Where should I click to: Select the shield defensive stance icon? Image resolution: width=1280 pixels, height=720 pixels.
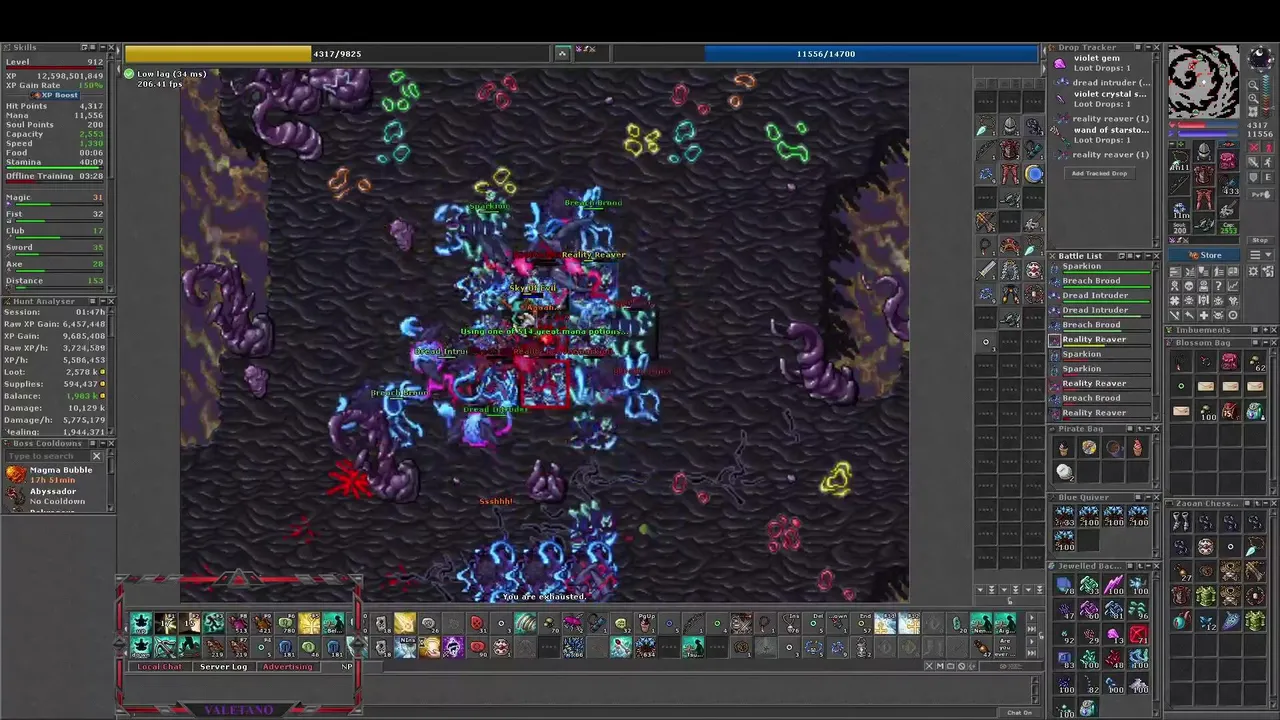click(1253, 177)
